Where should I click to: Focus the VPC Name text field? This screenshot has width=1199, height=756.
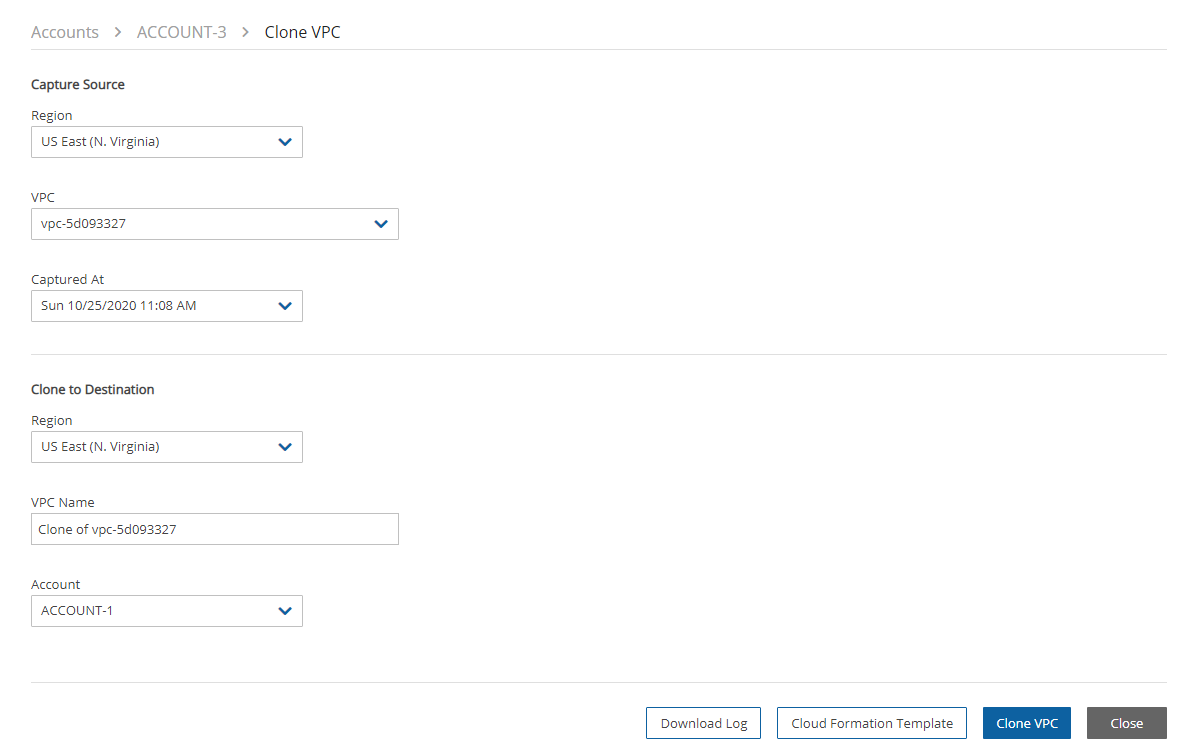pos(214,529)
